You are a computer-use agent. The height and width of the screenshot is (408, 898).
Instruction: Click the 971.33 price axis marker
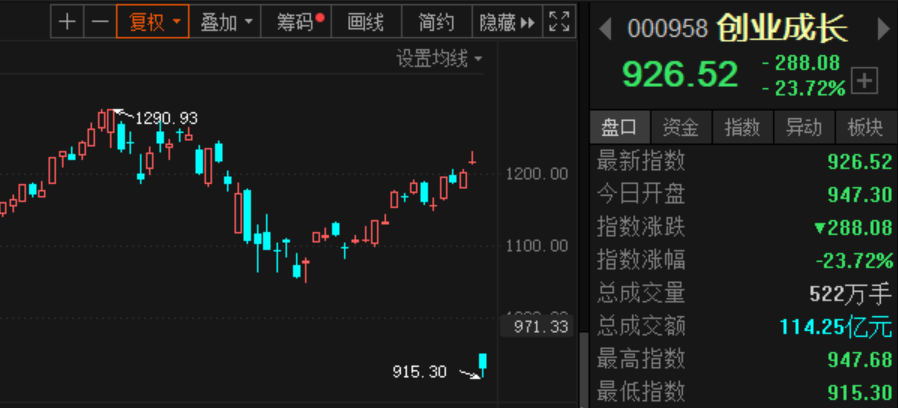[x=537, y=327]
